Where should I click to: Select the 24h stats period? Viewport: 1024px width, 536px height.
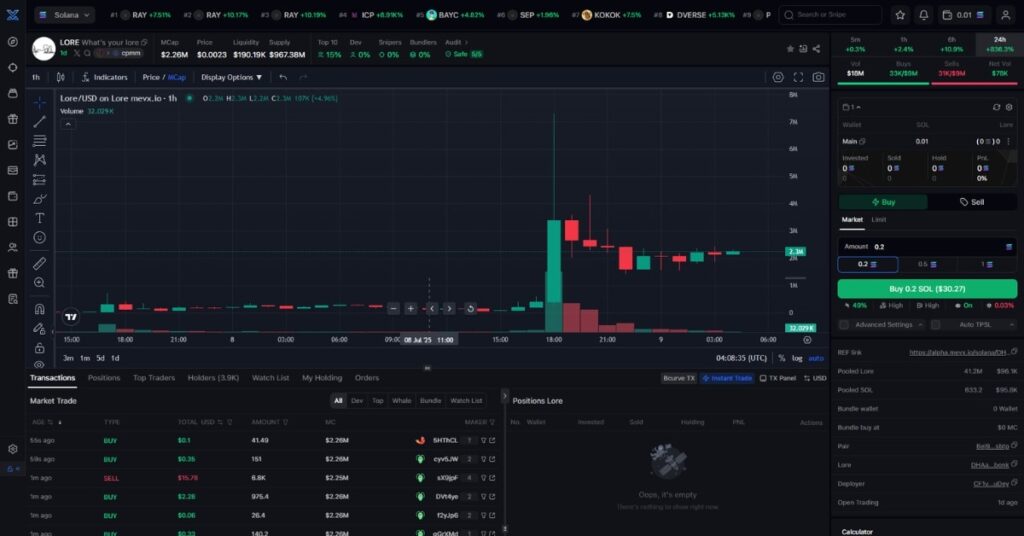point(1000,44)
